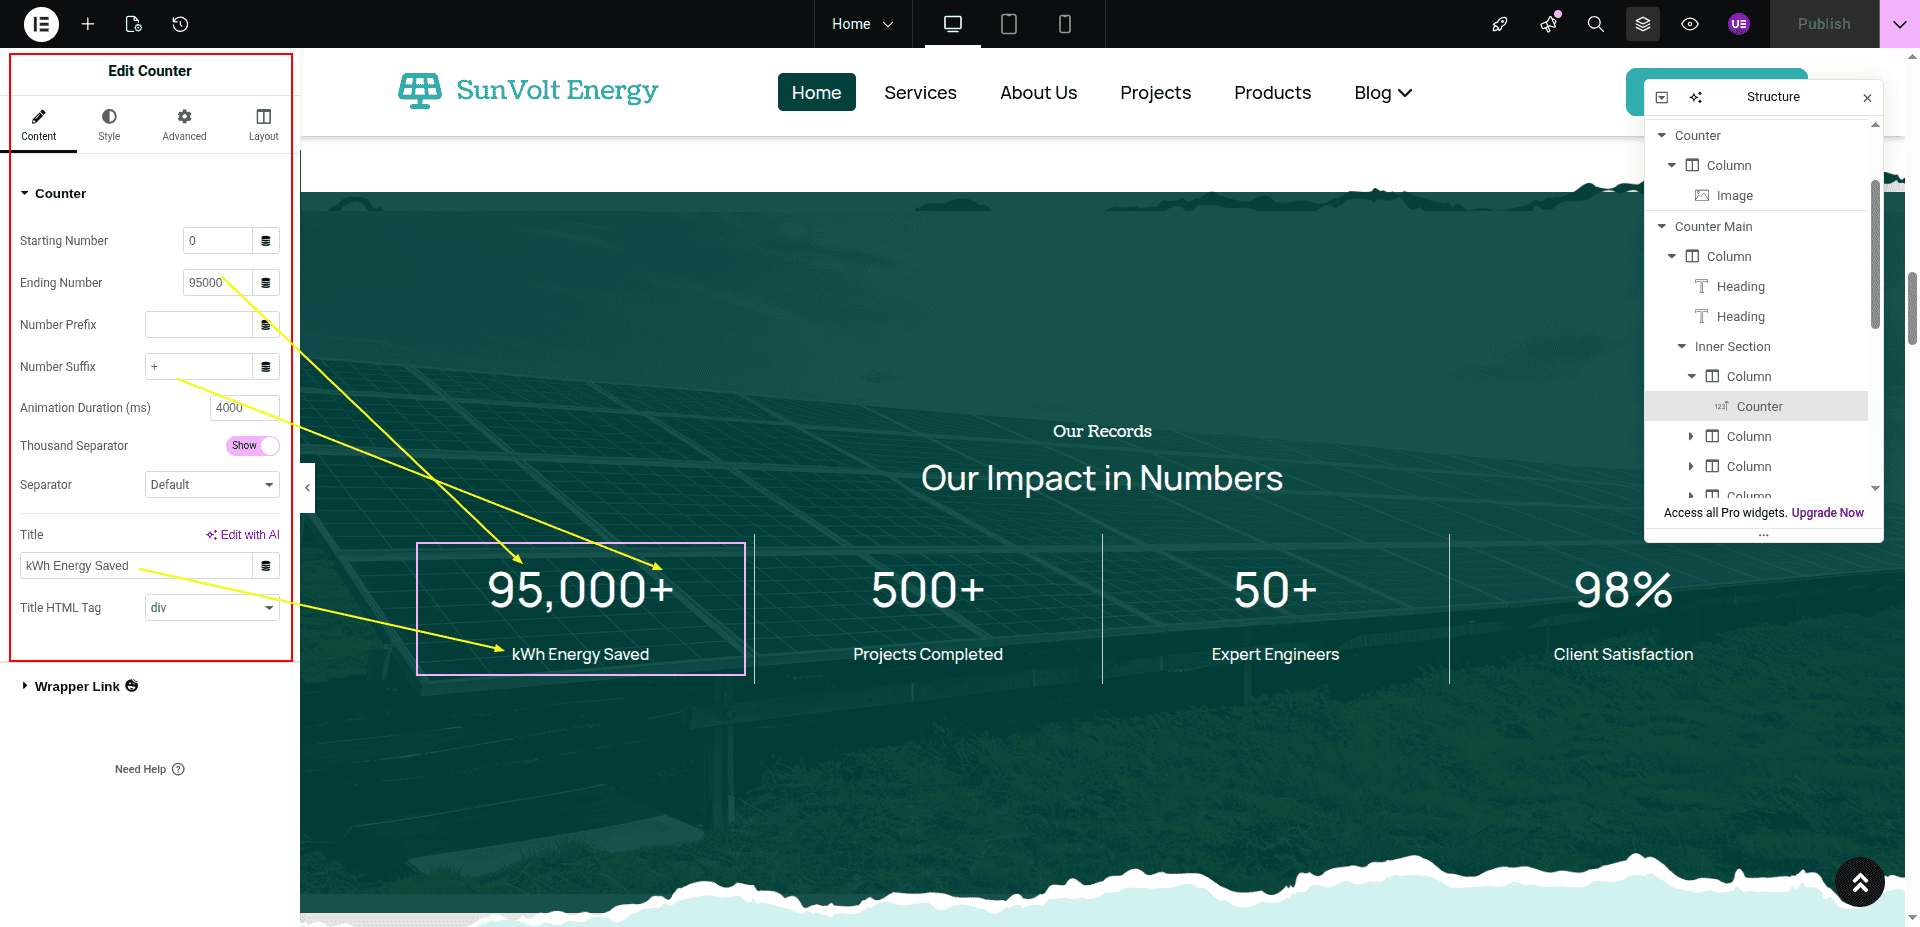Open the Advanced tab

click(x=184, y=125)
